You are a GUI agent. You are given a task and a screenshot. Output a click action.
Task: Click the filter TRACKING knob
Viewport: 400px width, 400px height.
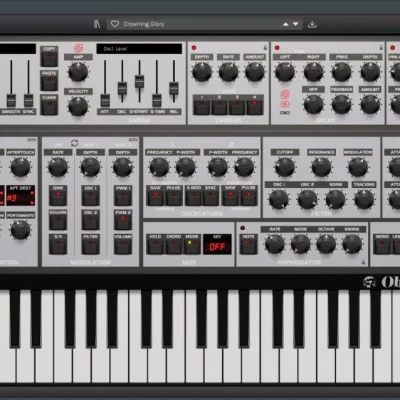point(364,199)
